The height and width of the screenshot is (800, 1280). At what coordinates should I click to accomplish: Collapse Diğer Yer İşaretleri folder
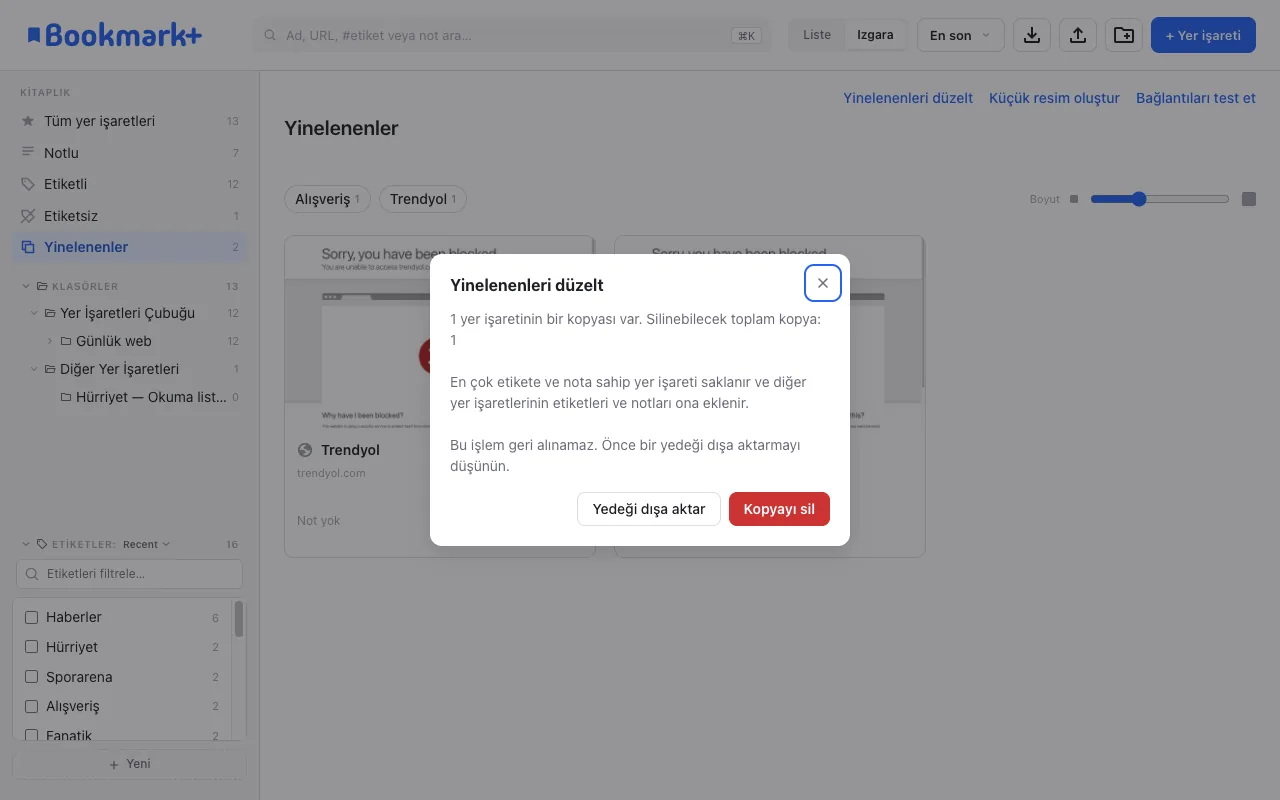pos(34,369)
